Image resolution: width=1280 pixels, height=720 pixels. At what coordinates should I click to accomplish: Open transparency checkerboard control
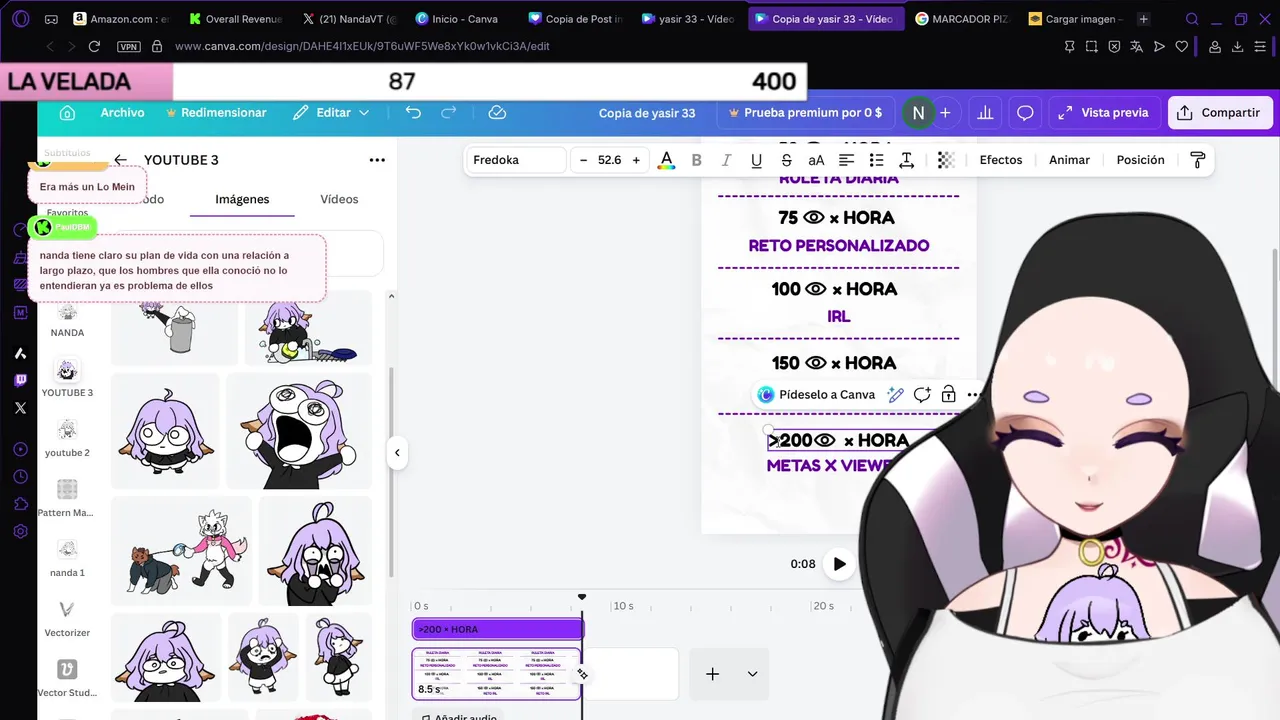(x=946, y=160)
